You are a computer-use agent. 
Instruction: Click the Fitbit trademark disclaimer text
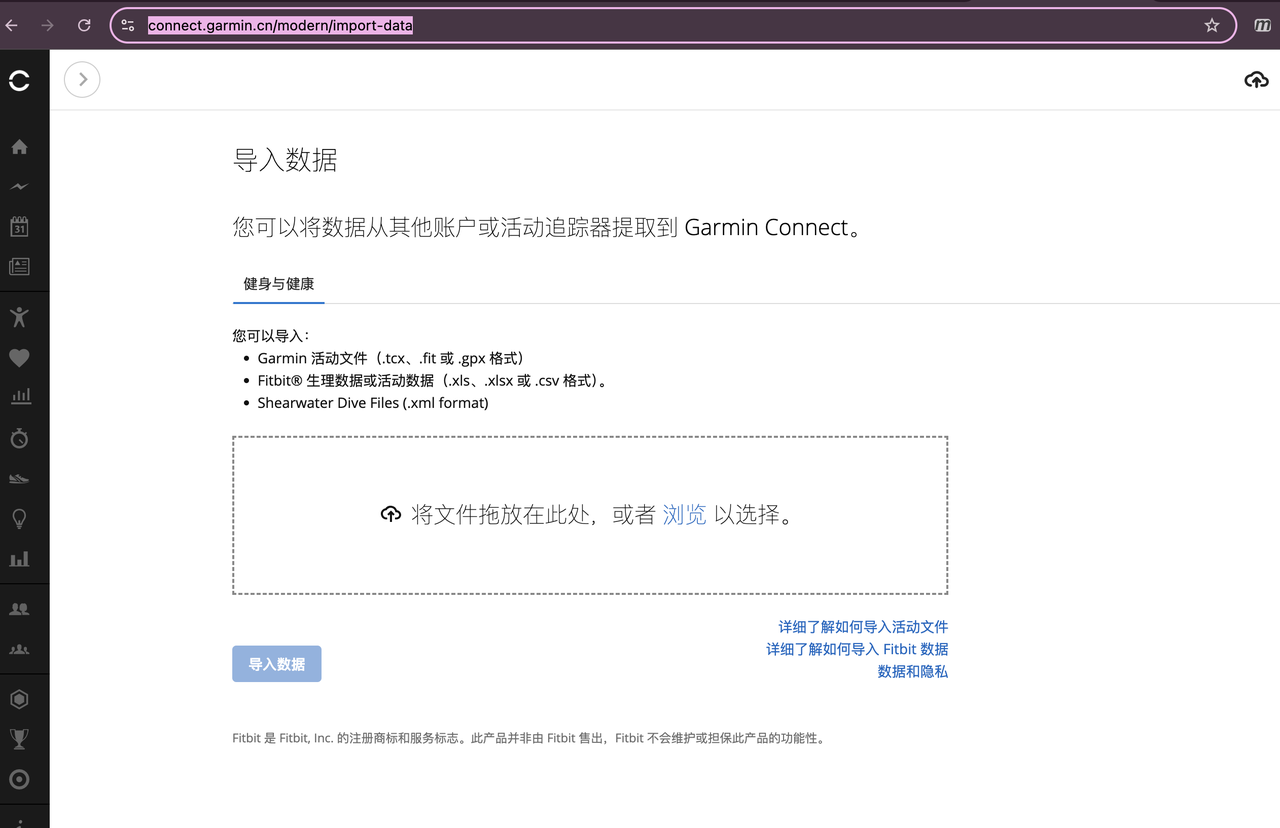pos(529,739)
